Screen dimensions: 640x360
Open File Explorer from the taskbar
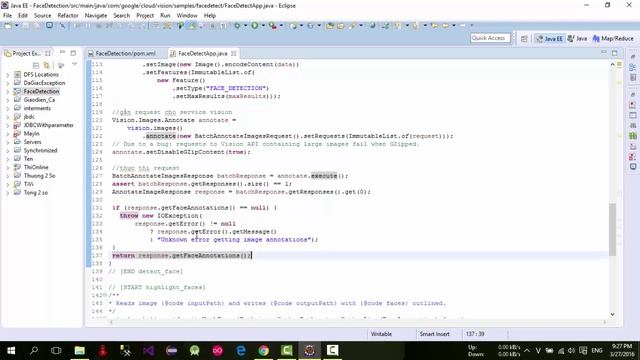click(x=80, y=350)
